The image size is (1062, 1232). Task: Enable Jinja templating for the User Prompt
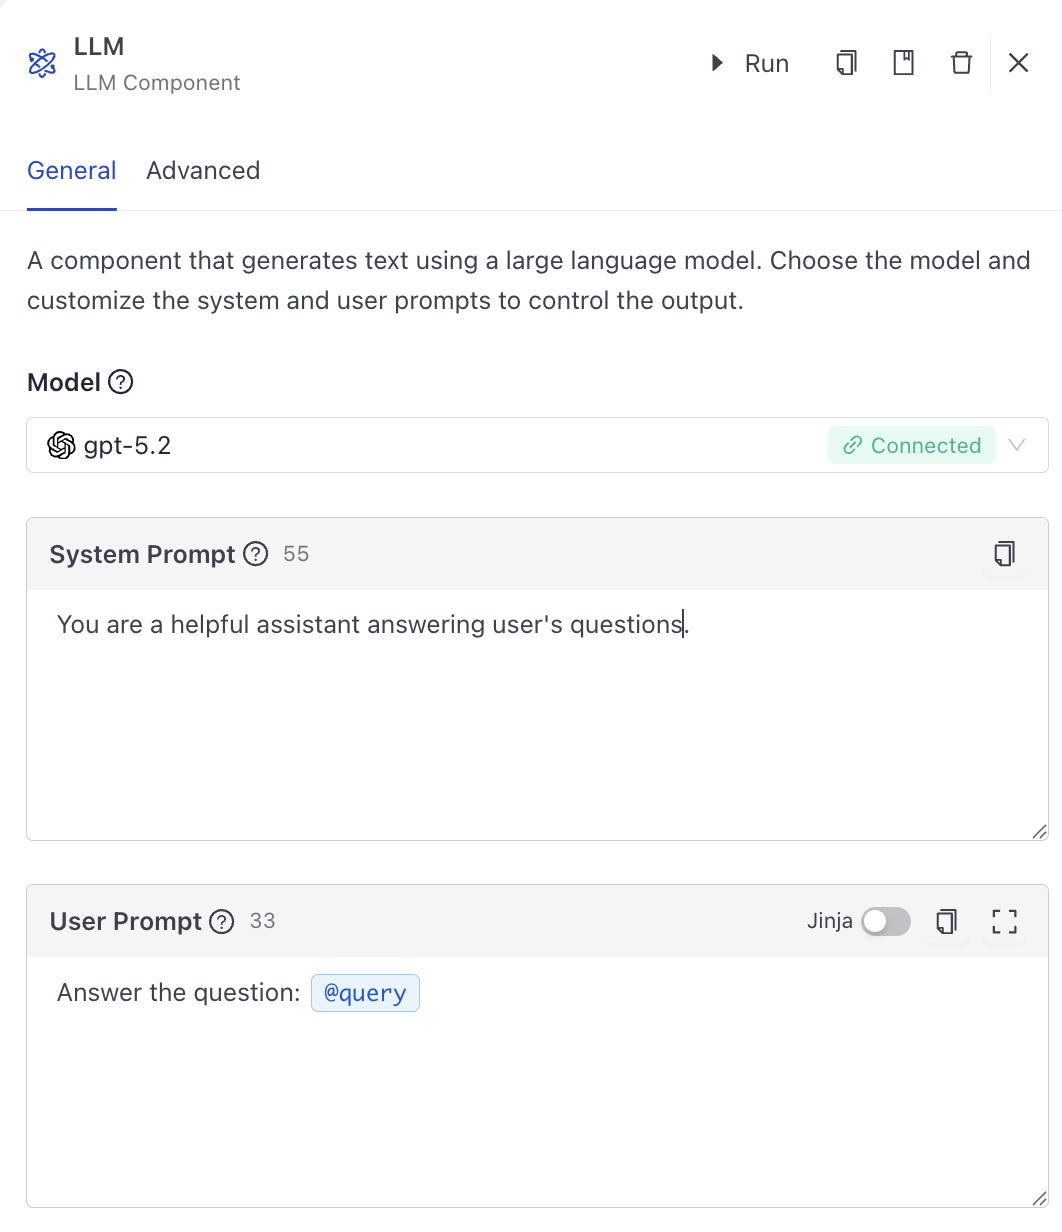[884, 921]
